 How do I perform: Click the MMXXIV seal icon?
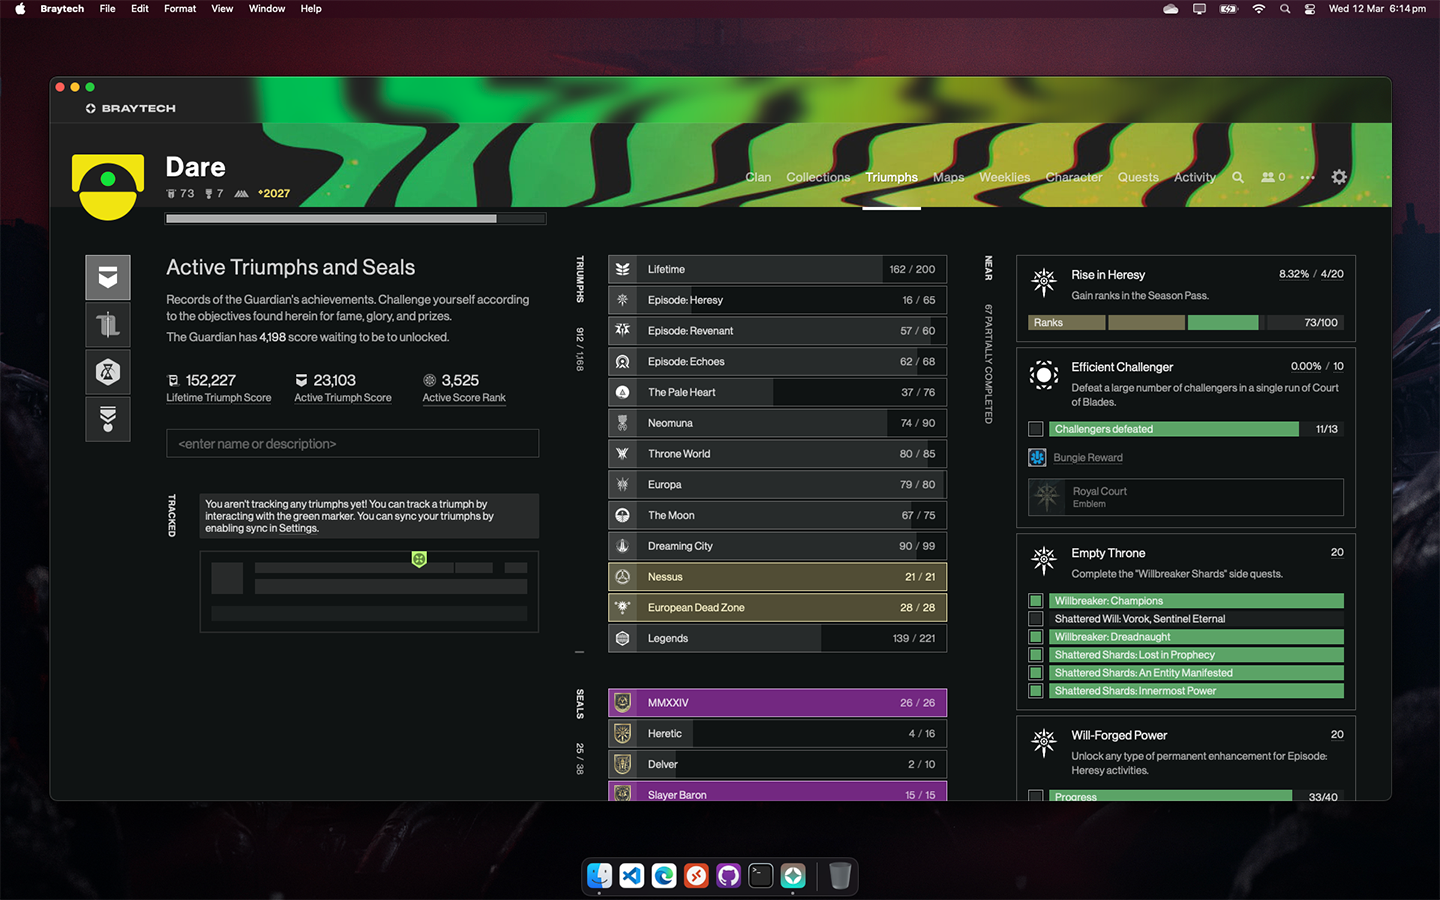pos(623,703)
